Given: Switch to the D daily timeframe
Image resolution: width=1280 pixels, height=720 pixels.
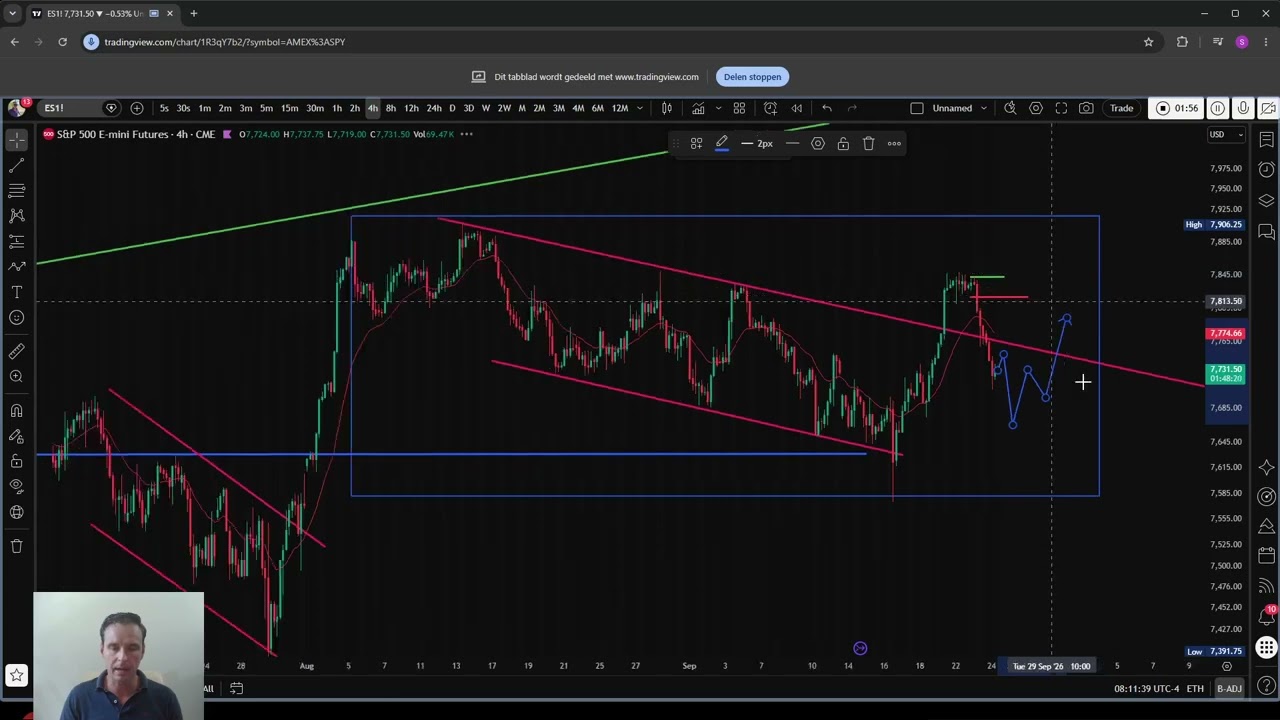Looking at the screenshot, I should [x=452, y=108].
